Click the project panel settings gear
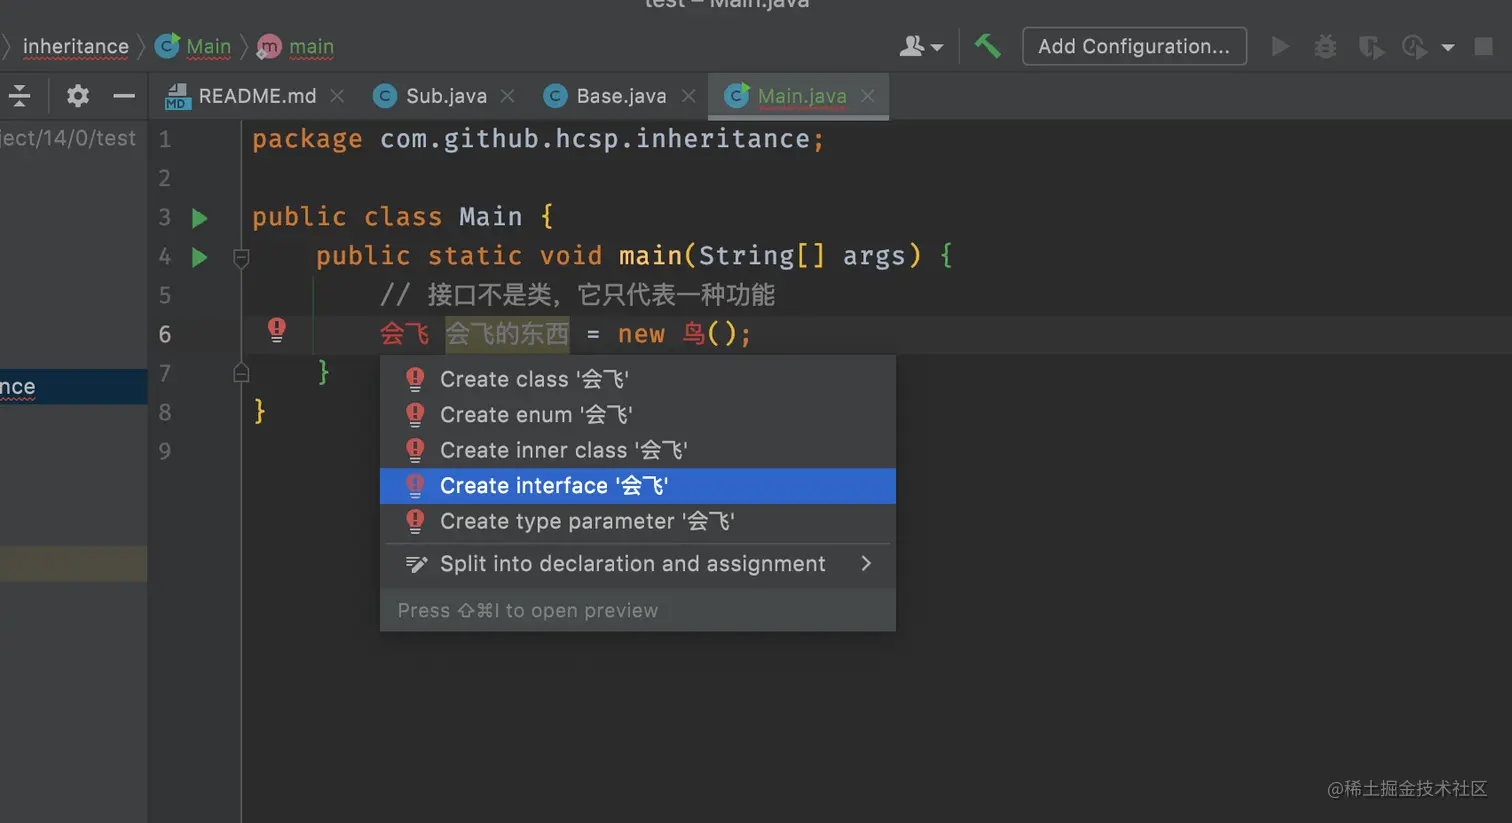Image resolution: width=1512 pixels, height=823 pixels. point(77,96)
